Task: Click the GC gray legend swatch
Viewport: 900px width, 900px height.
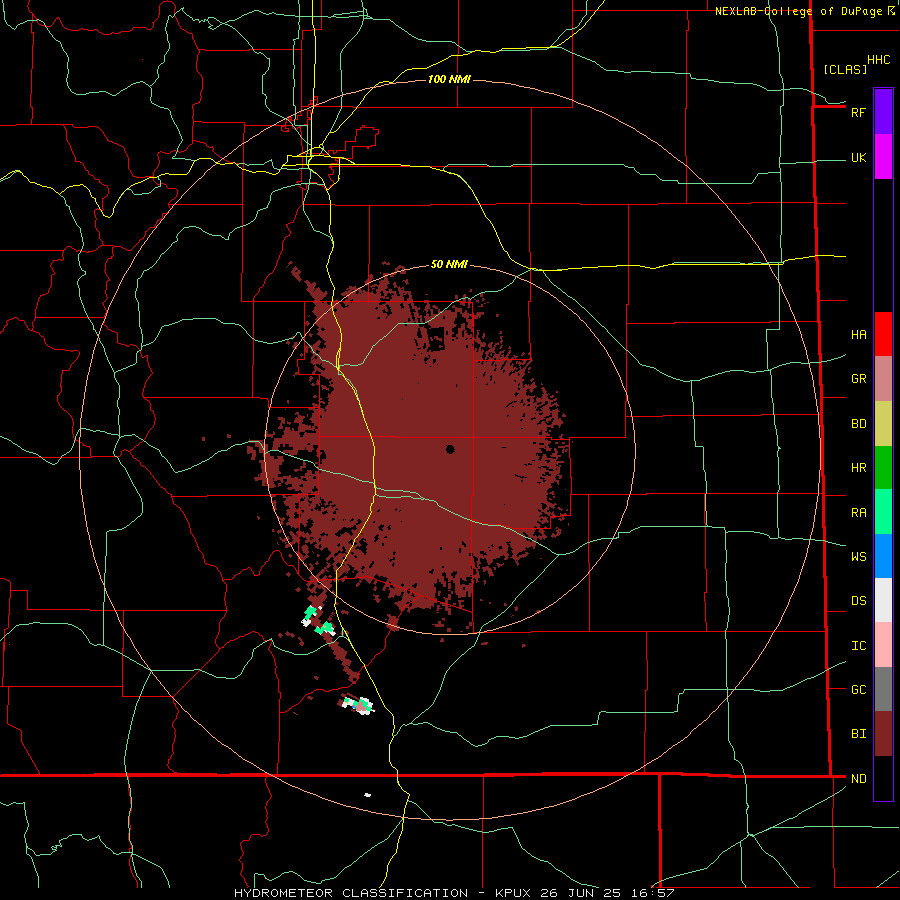Action: (x=883, y=689)
